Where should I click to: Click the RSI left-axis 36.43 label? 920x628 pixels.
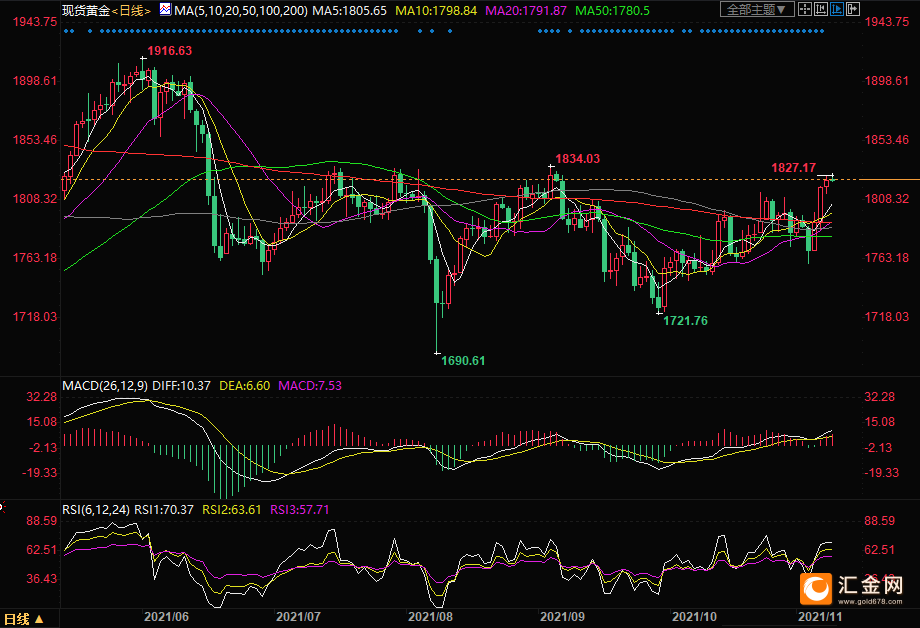click(42, 579)
